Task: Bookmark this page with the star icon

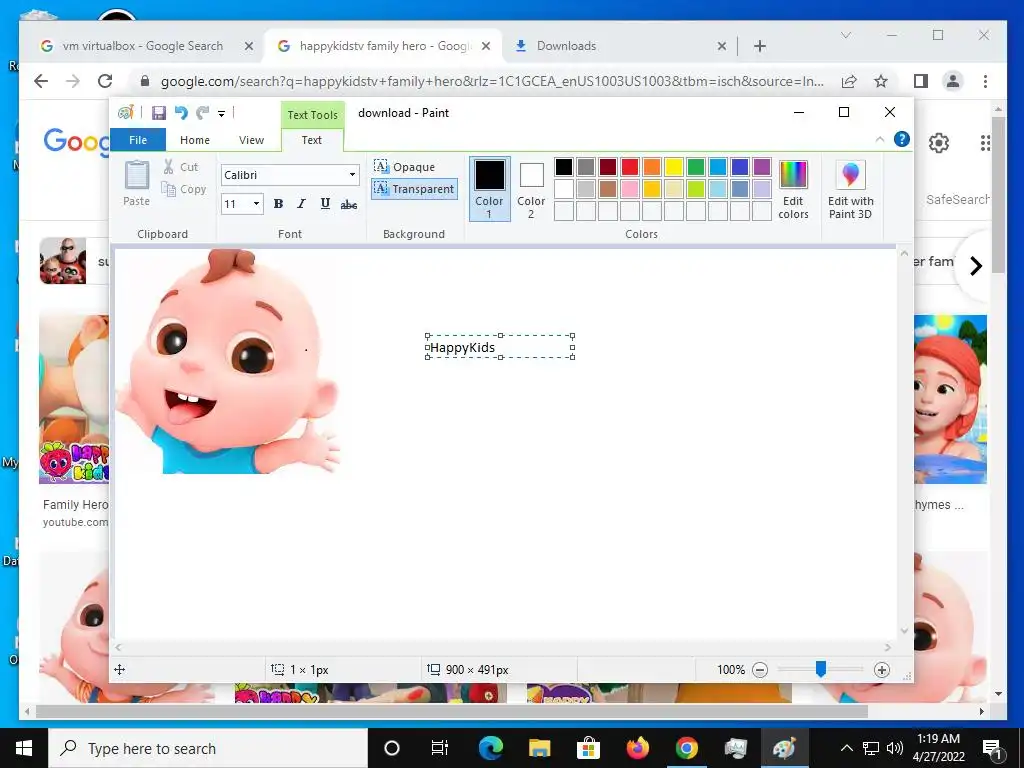Action: [881, 81]
